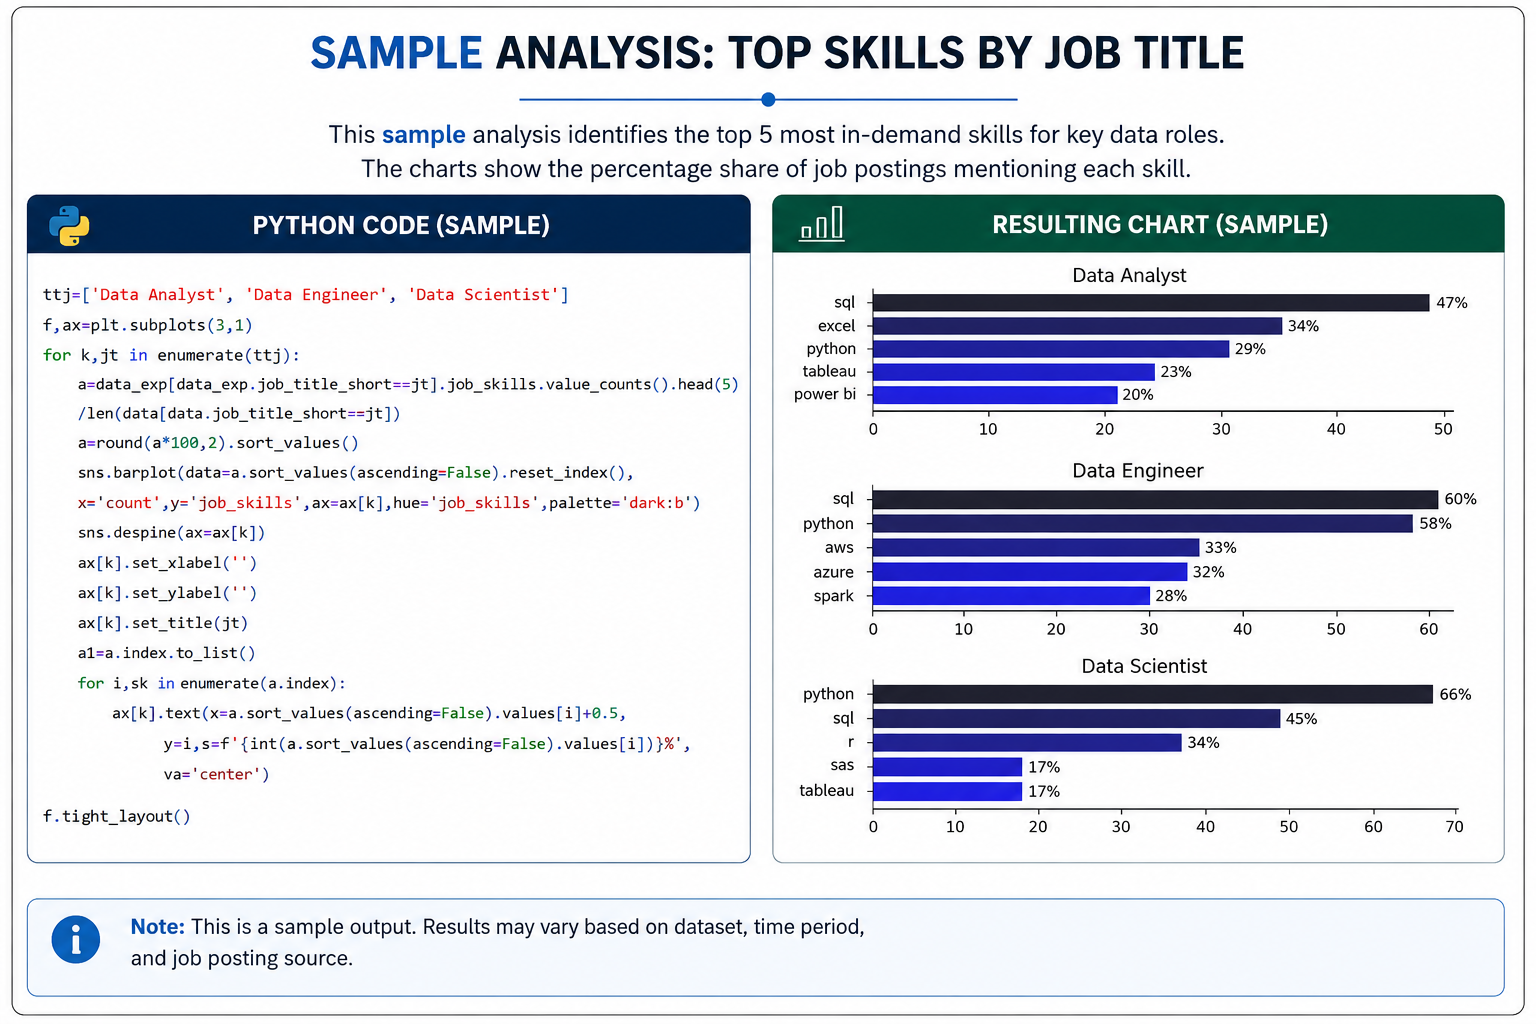Click the sql bar in Data Analyst chart

coord(1151,302)
